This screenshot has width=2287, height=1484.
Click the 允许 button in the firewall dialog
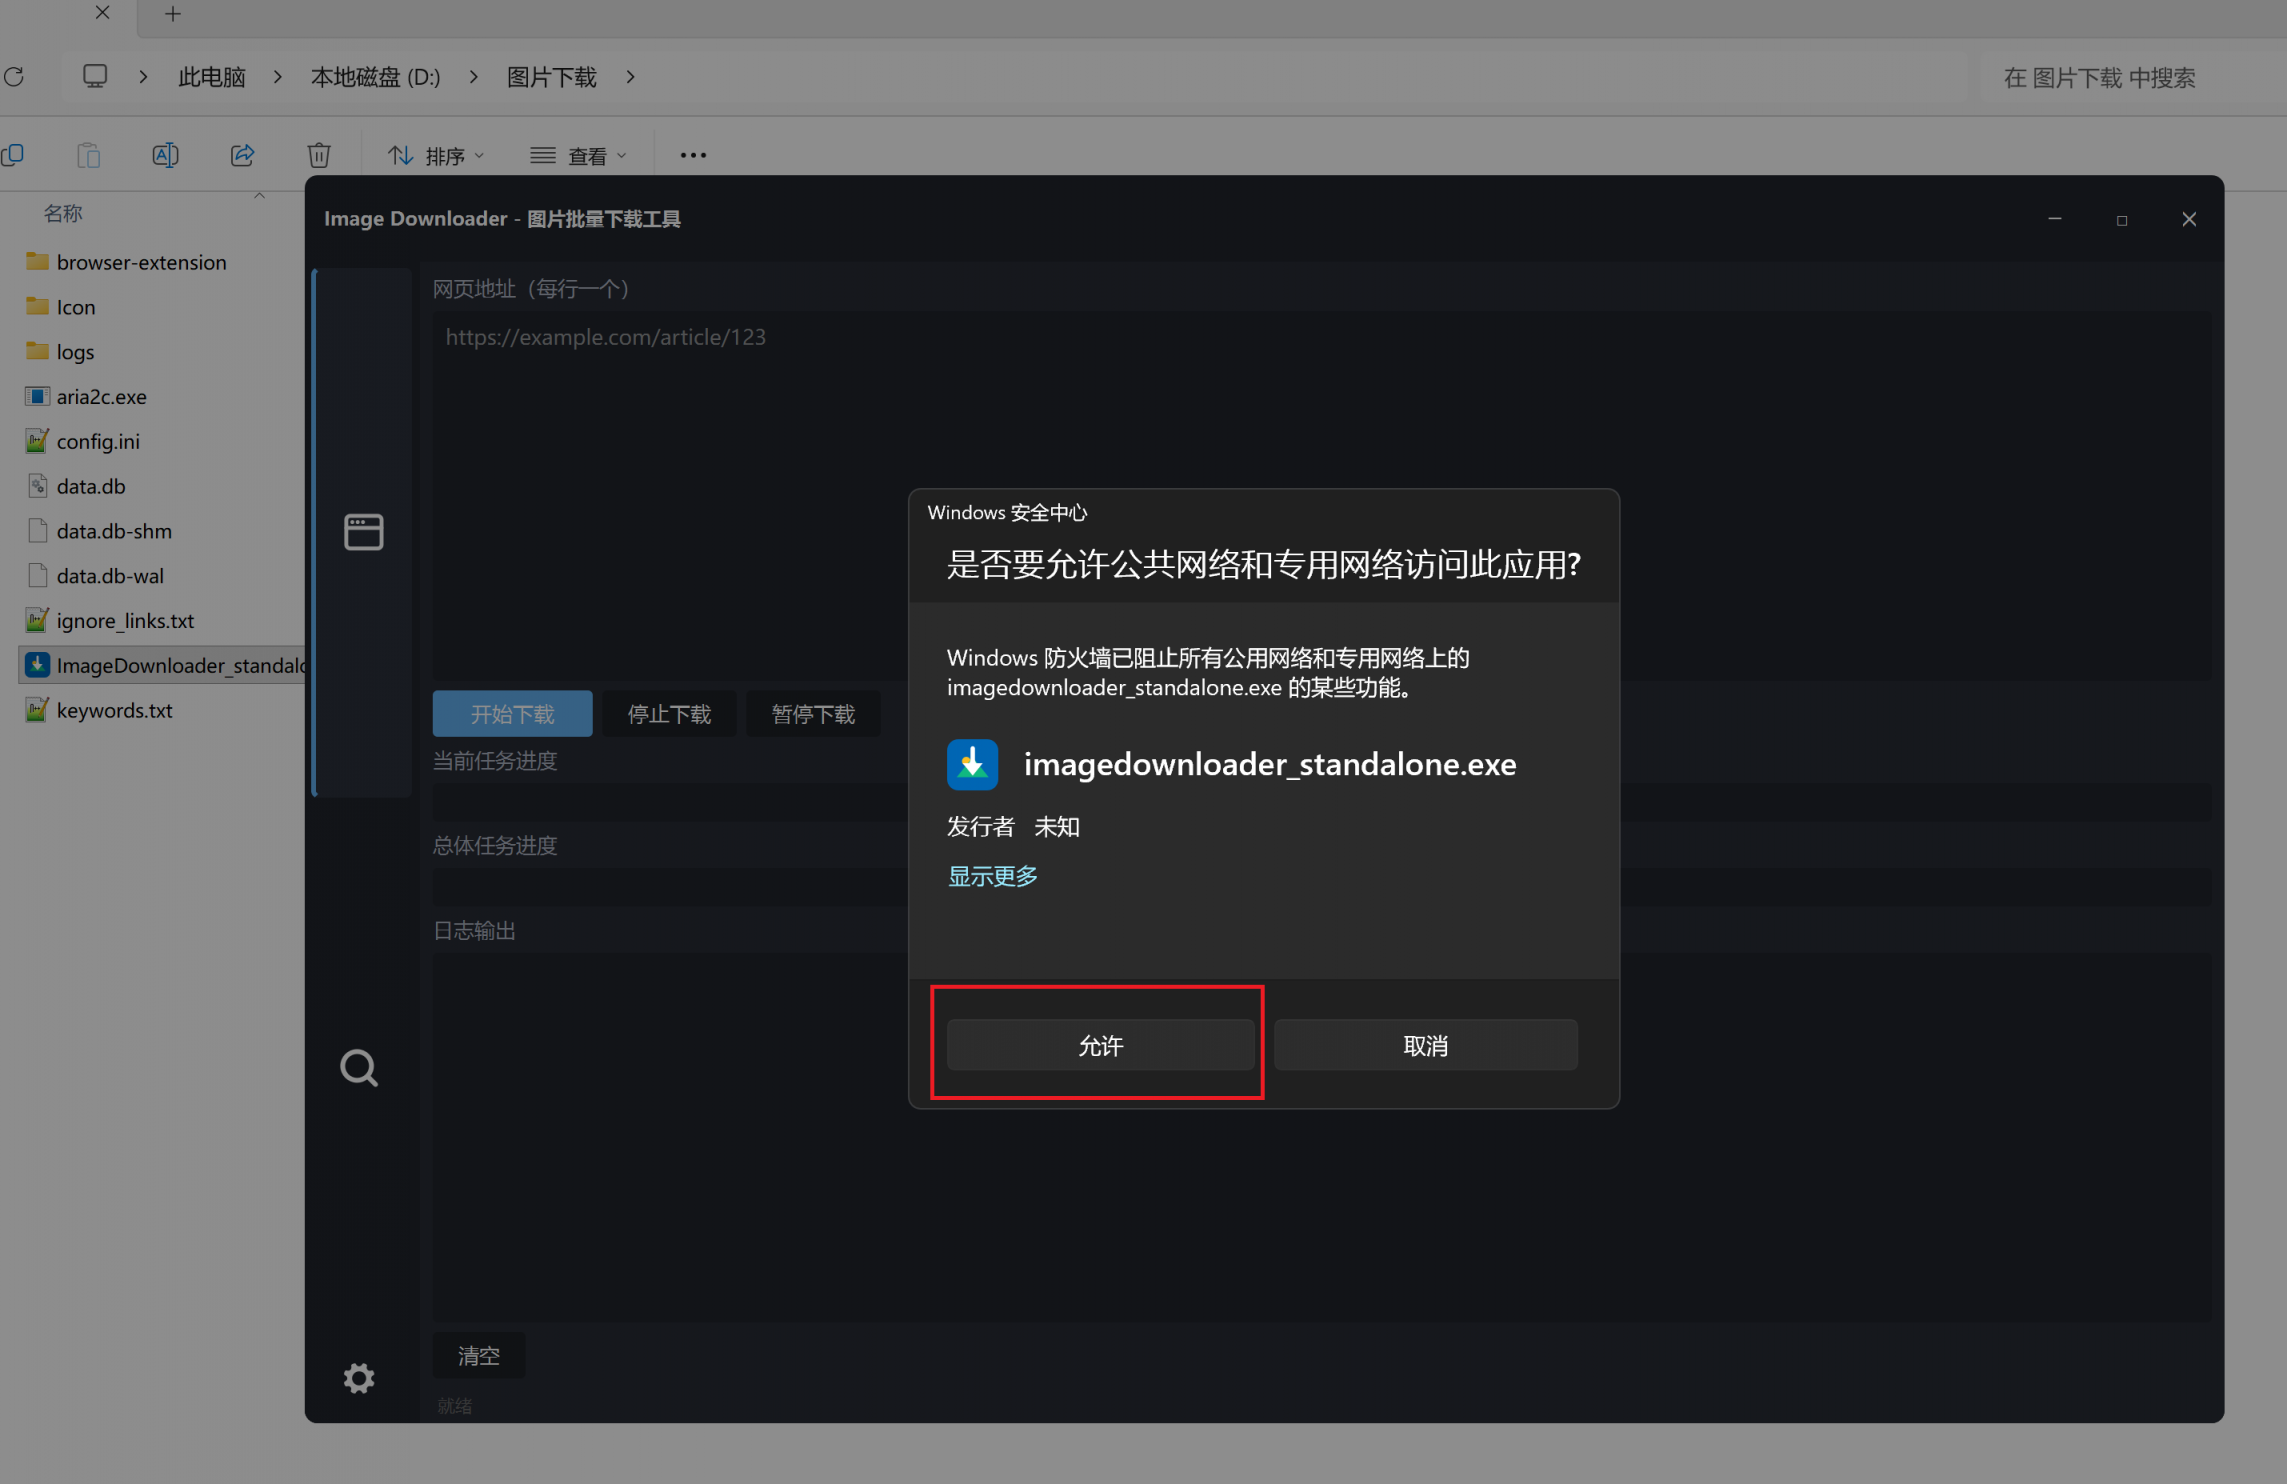point(1100,1045)
